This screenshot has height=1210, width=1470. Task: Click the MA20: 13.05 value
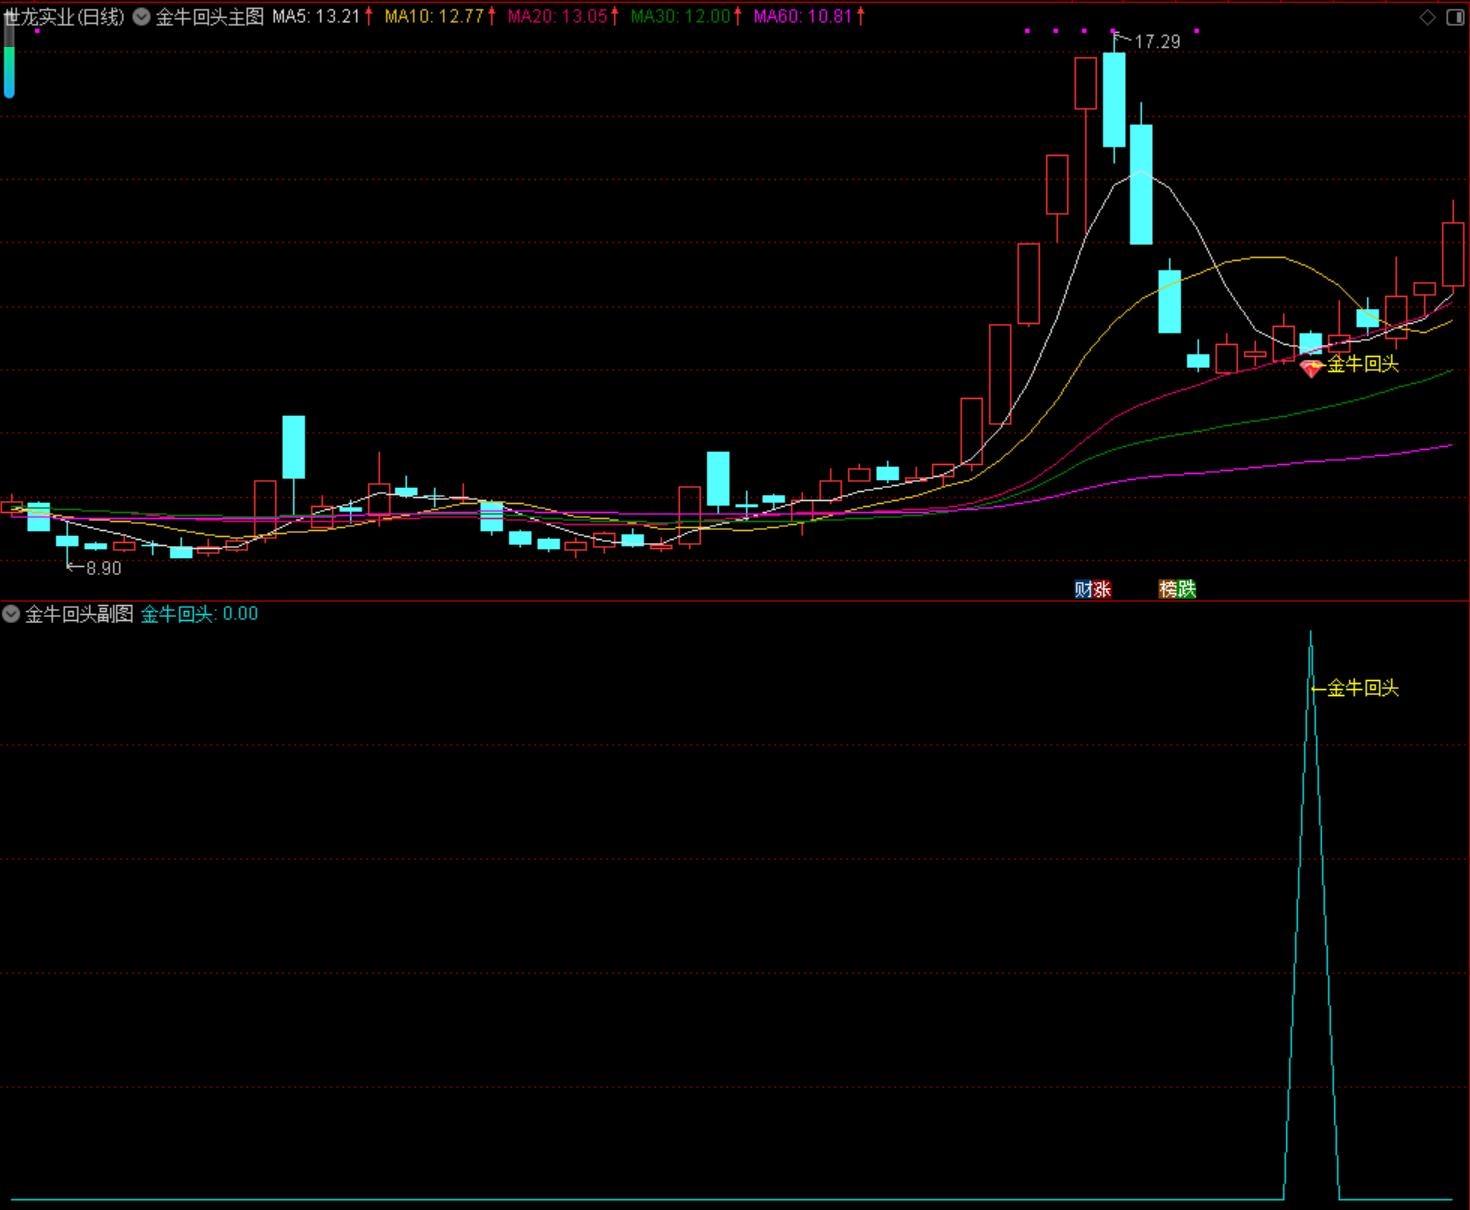pos(558,17)
